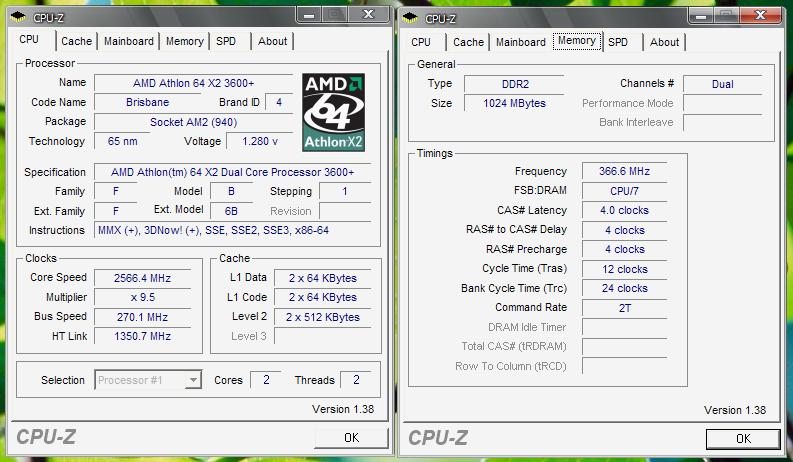Expand the Processor #1 selection dropdown
Viewport: 793px width, 462px height.
tap(193, 380)
